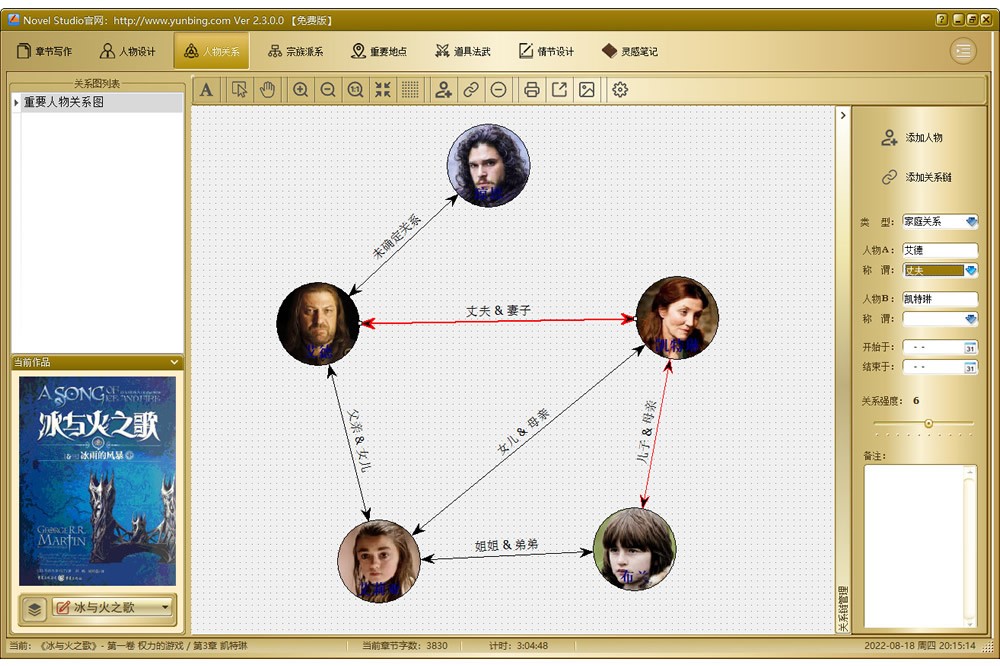Choose the hand pan tool
The width and height of the screenshot is (1000, 666).
coord(267,90)
